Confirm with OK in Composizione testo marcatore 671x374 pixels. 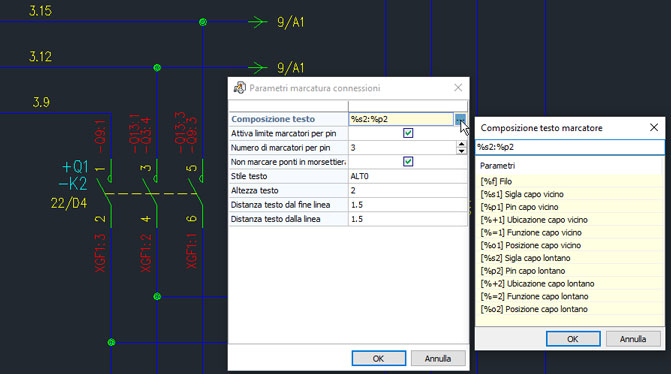click(x=573, y=339)
